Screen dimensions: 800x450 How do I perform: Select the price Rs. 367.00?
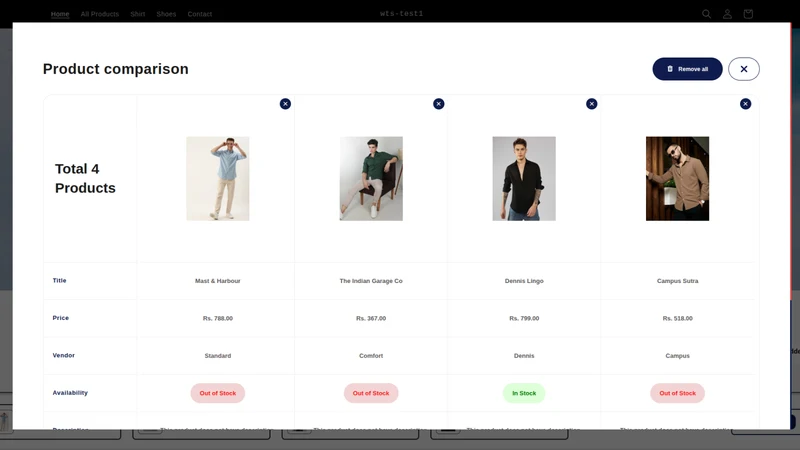coord(371,318)
